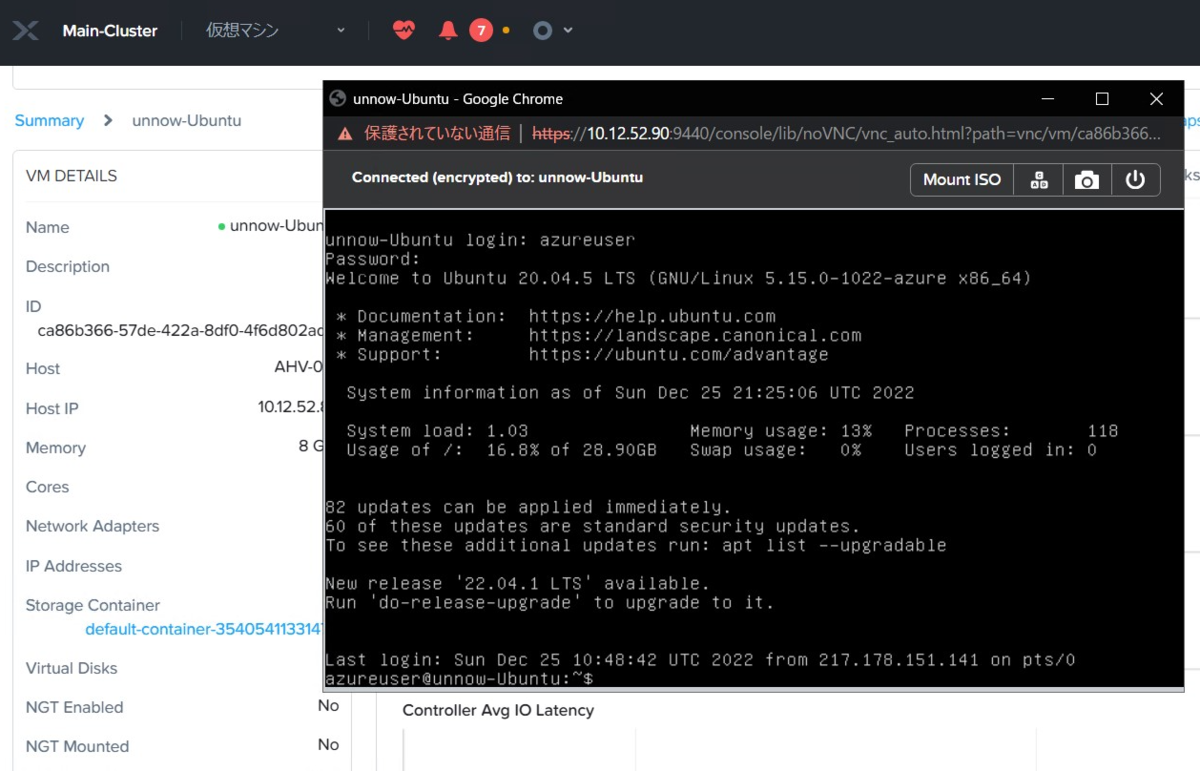Close the unnow-Ubuntu console window
The width and height of the screenshot is (1200, 771).
(1156, 98)
